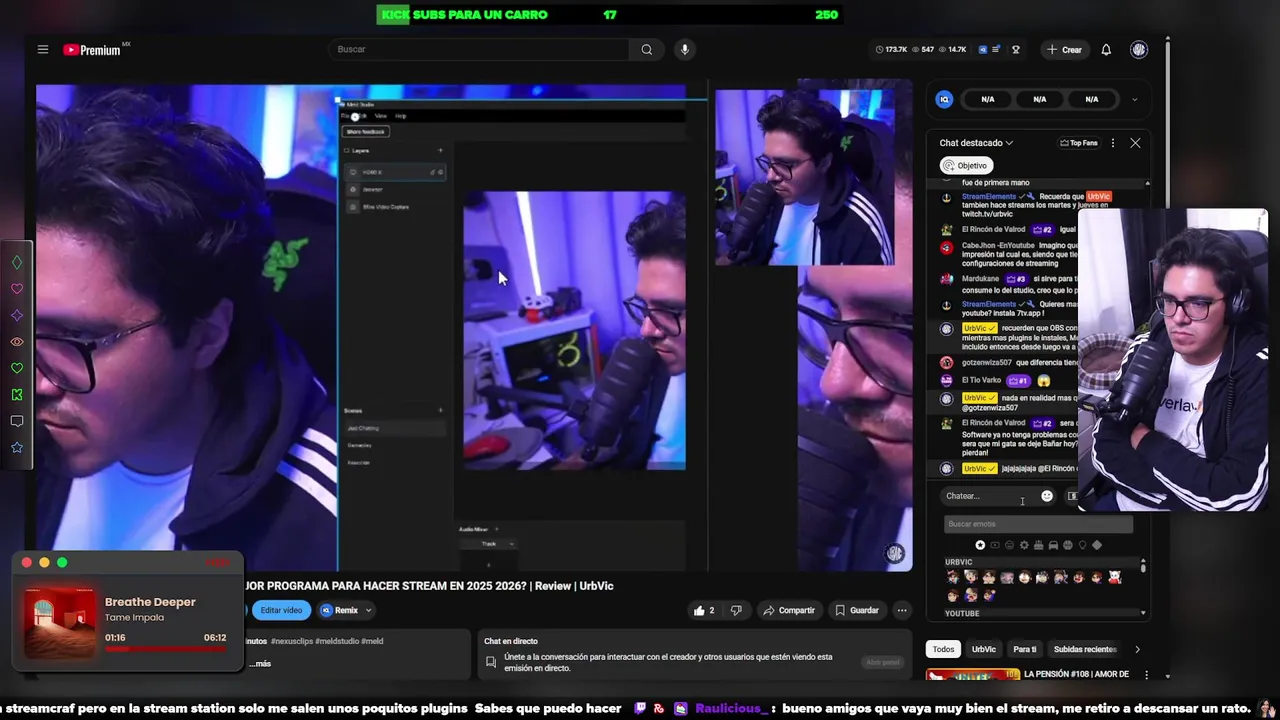The image size is (1280, 720).
Task: Select the car emote category
Action: (x=1053, y=545)
